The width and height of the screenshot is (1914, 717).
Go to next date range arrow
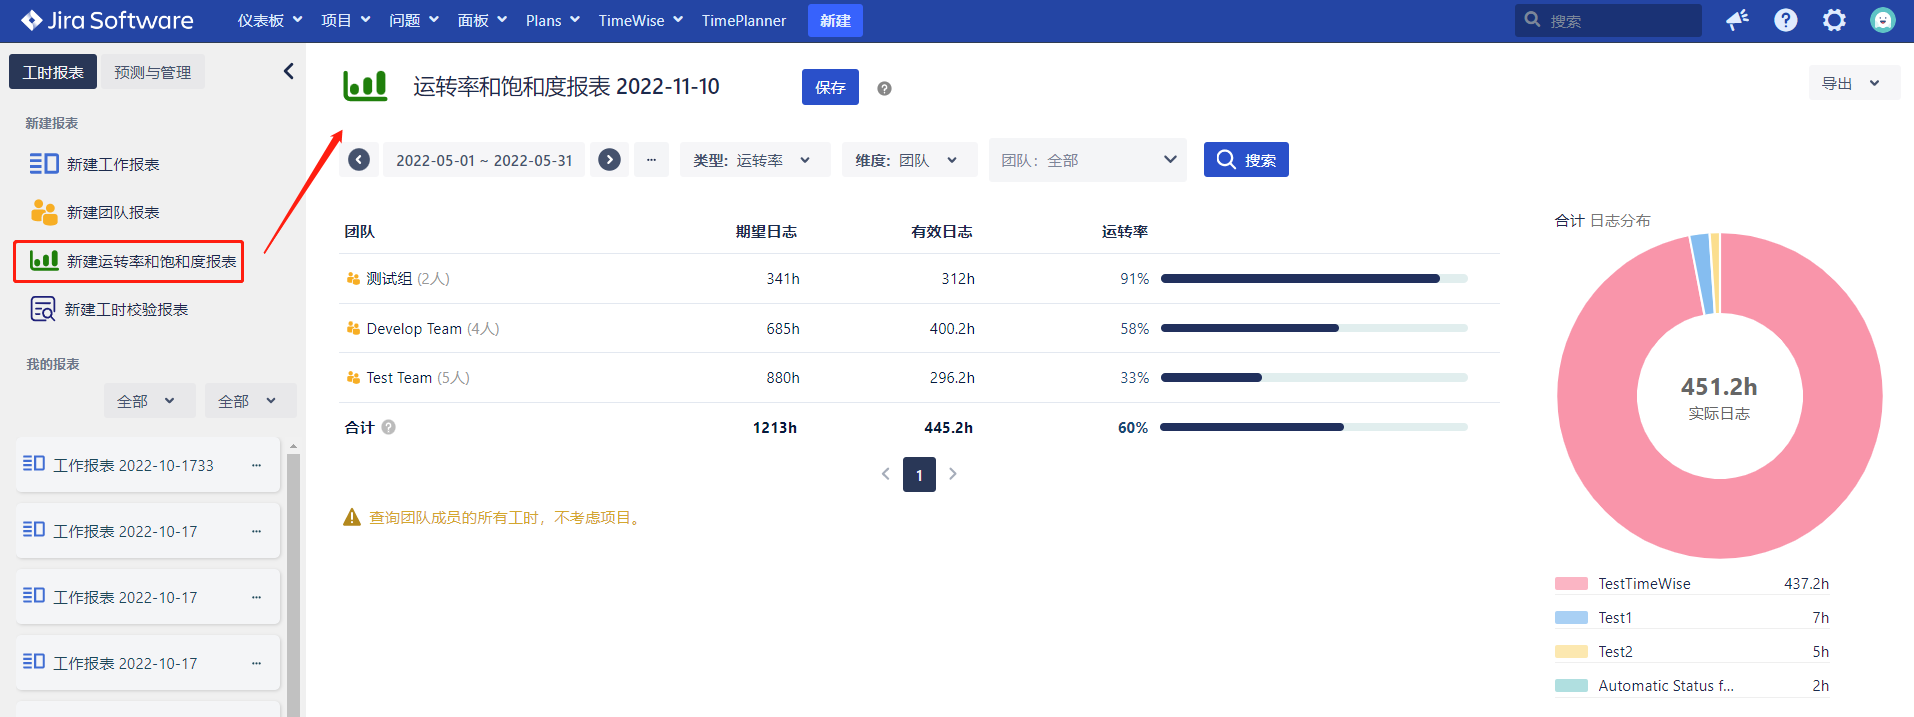(609, 160)
